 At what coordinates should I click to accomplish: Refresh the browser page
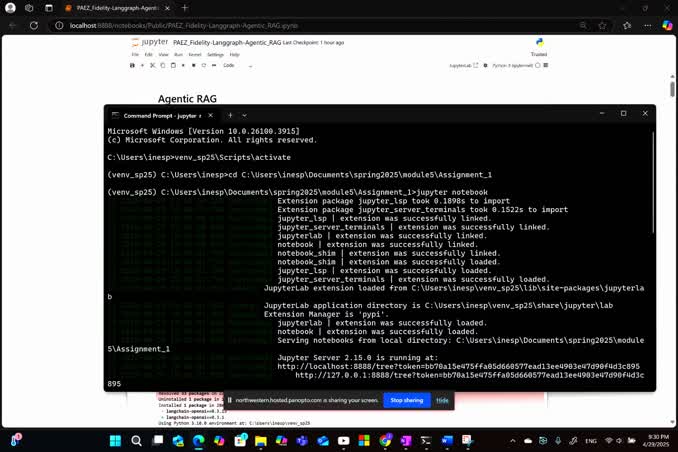33,26
